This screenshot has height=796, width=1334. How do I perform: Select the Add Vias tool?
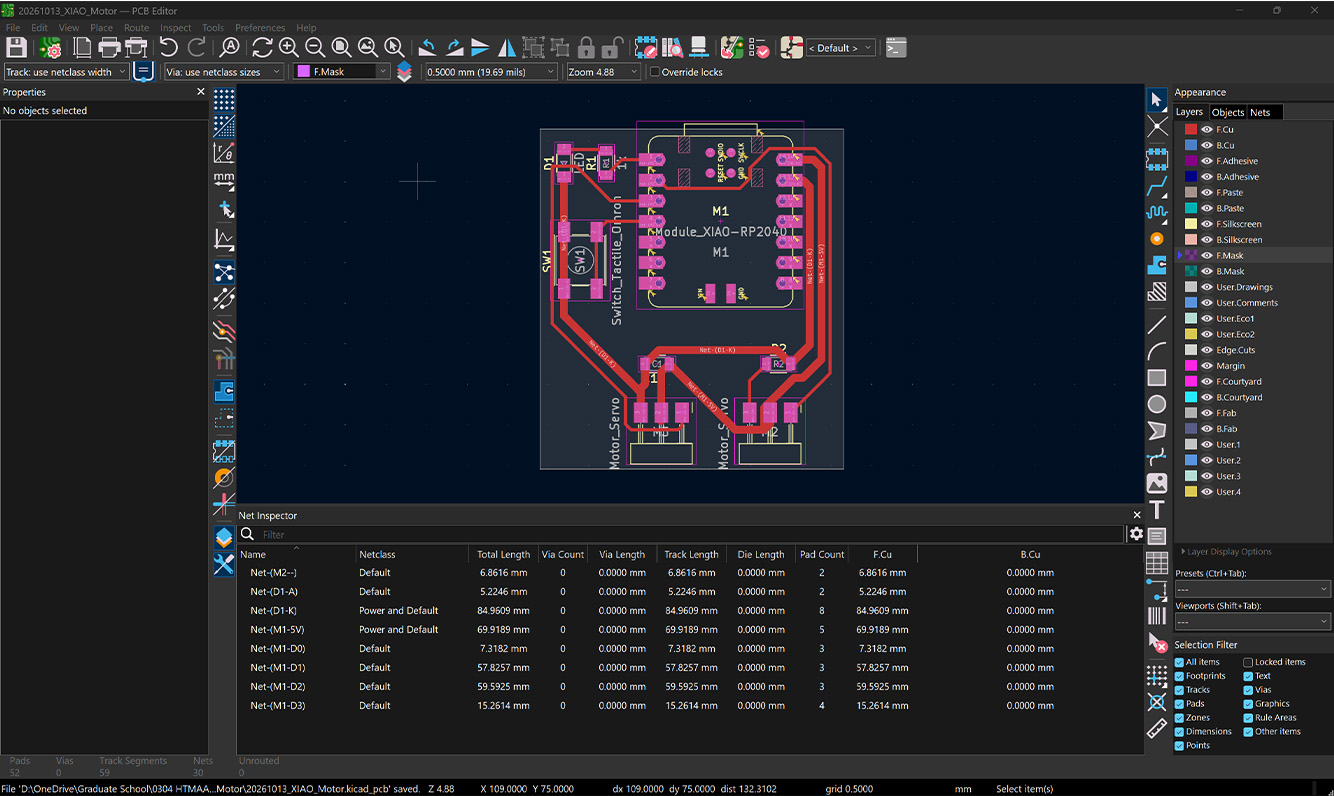pyautogui.click(x=1157, y=239)
